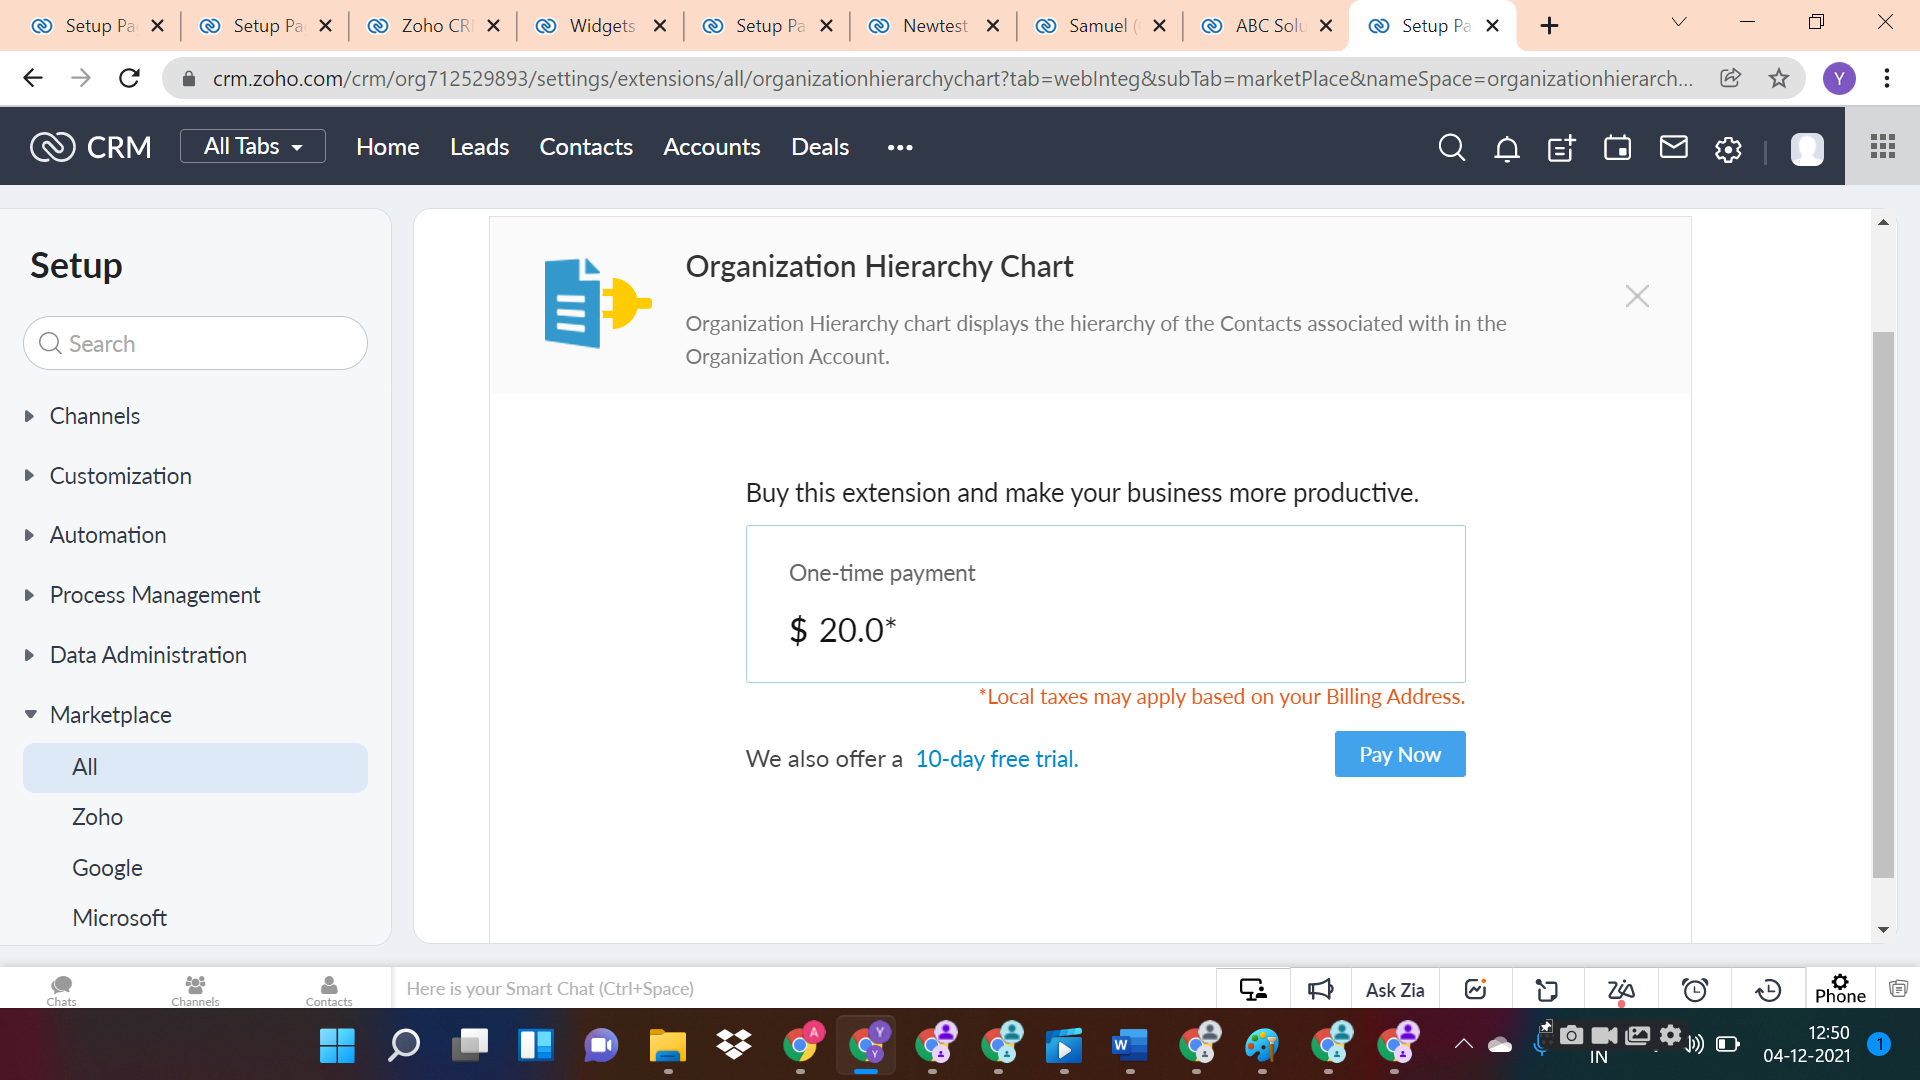The image size is (1920, 1080).
Task: Select the Marketplace menu item
Action: (111, 713)
